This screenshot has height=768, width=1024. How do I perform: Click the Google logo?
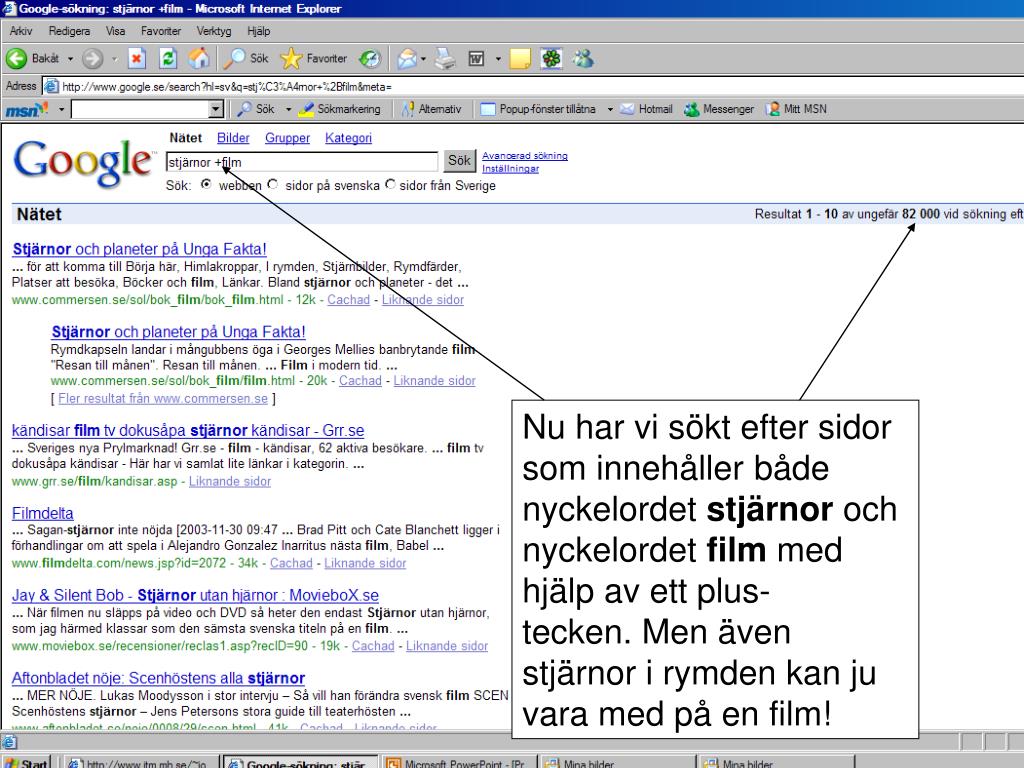click(x=84, y=162)
